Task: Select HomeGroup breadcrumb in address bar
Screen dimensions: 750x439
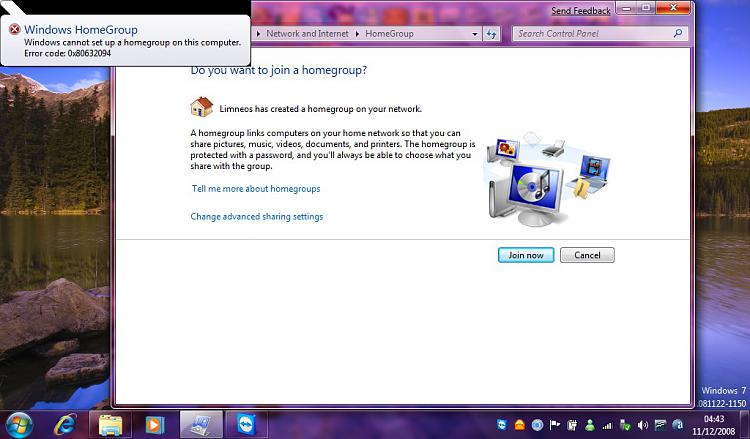Action: click(x=389, y=33)
